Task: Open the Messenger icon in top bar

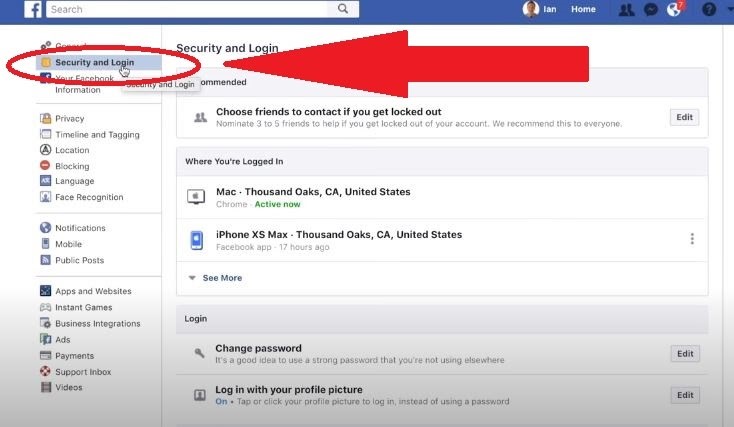Action: 651,9
